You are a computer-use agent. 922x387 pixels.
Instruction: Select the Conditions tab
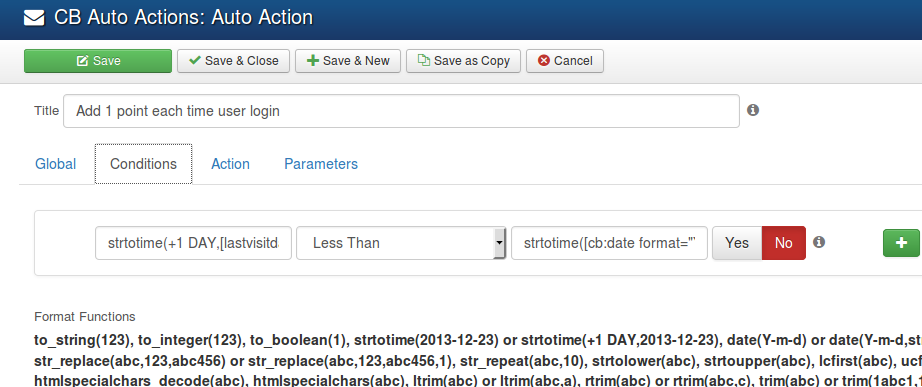143,164
